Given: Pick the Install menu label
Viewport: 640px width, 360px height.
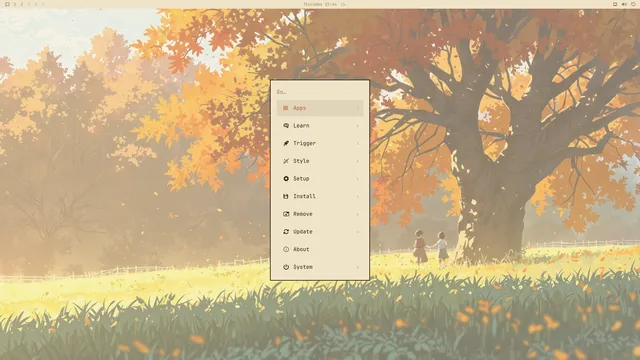Looking at the screenshot, I should coord(304,196).
